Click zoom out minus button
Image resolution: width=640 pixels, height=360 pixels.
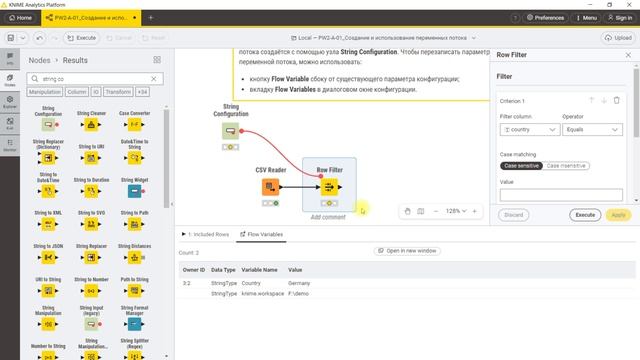tap(436, 211)
